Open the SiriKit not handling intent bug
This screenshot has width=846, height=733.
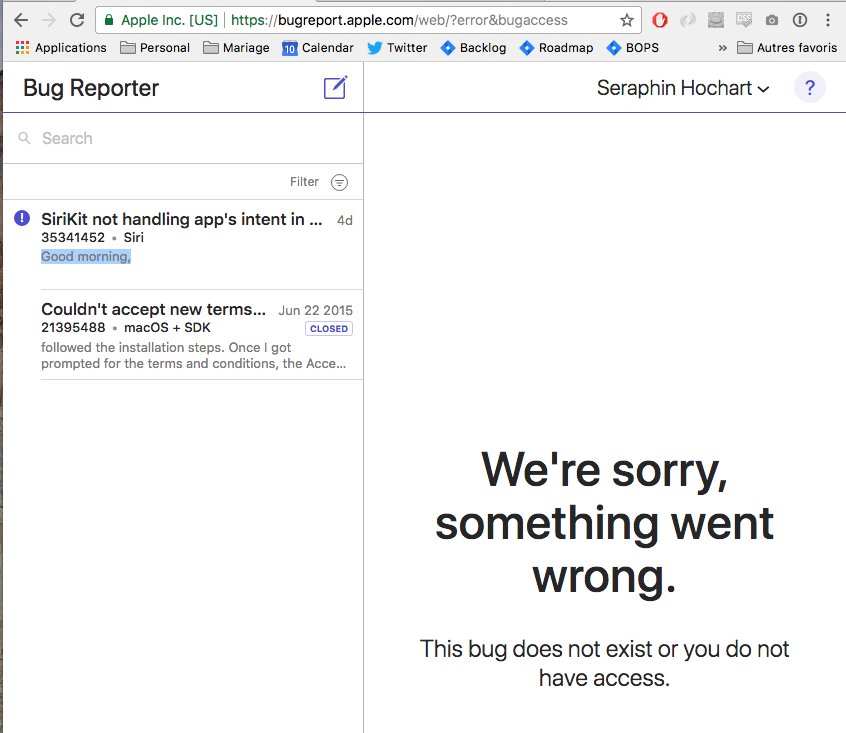tap(183, 244)
